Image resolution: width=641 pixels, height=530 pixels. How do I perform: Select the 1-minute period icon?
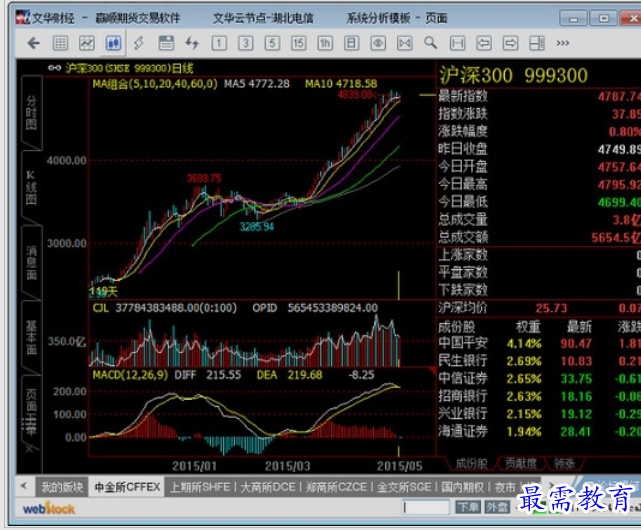(x=219, y=43)
